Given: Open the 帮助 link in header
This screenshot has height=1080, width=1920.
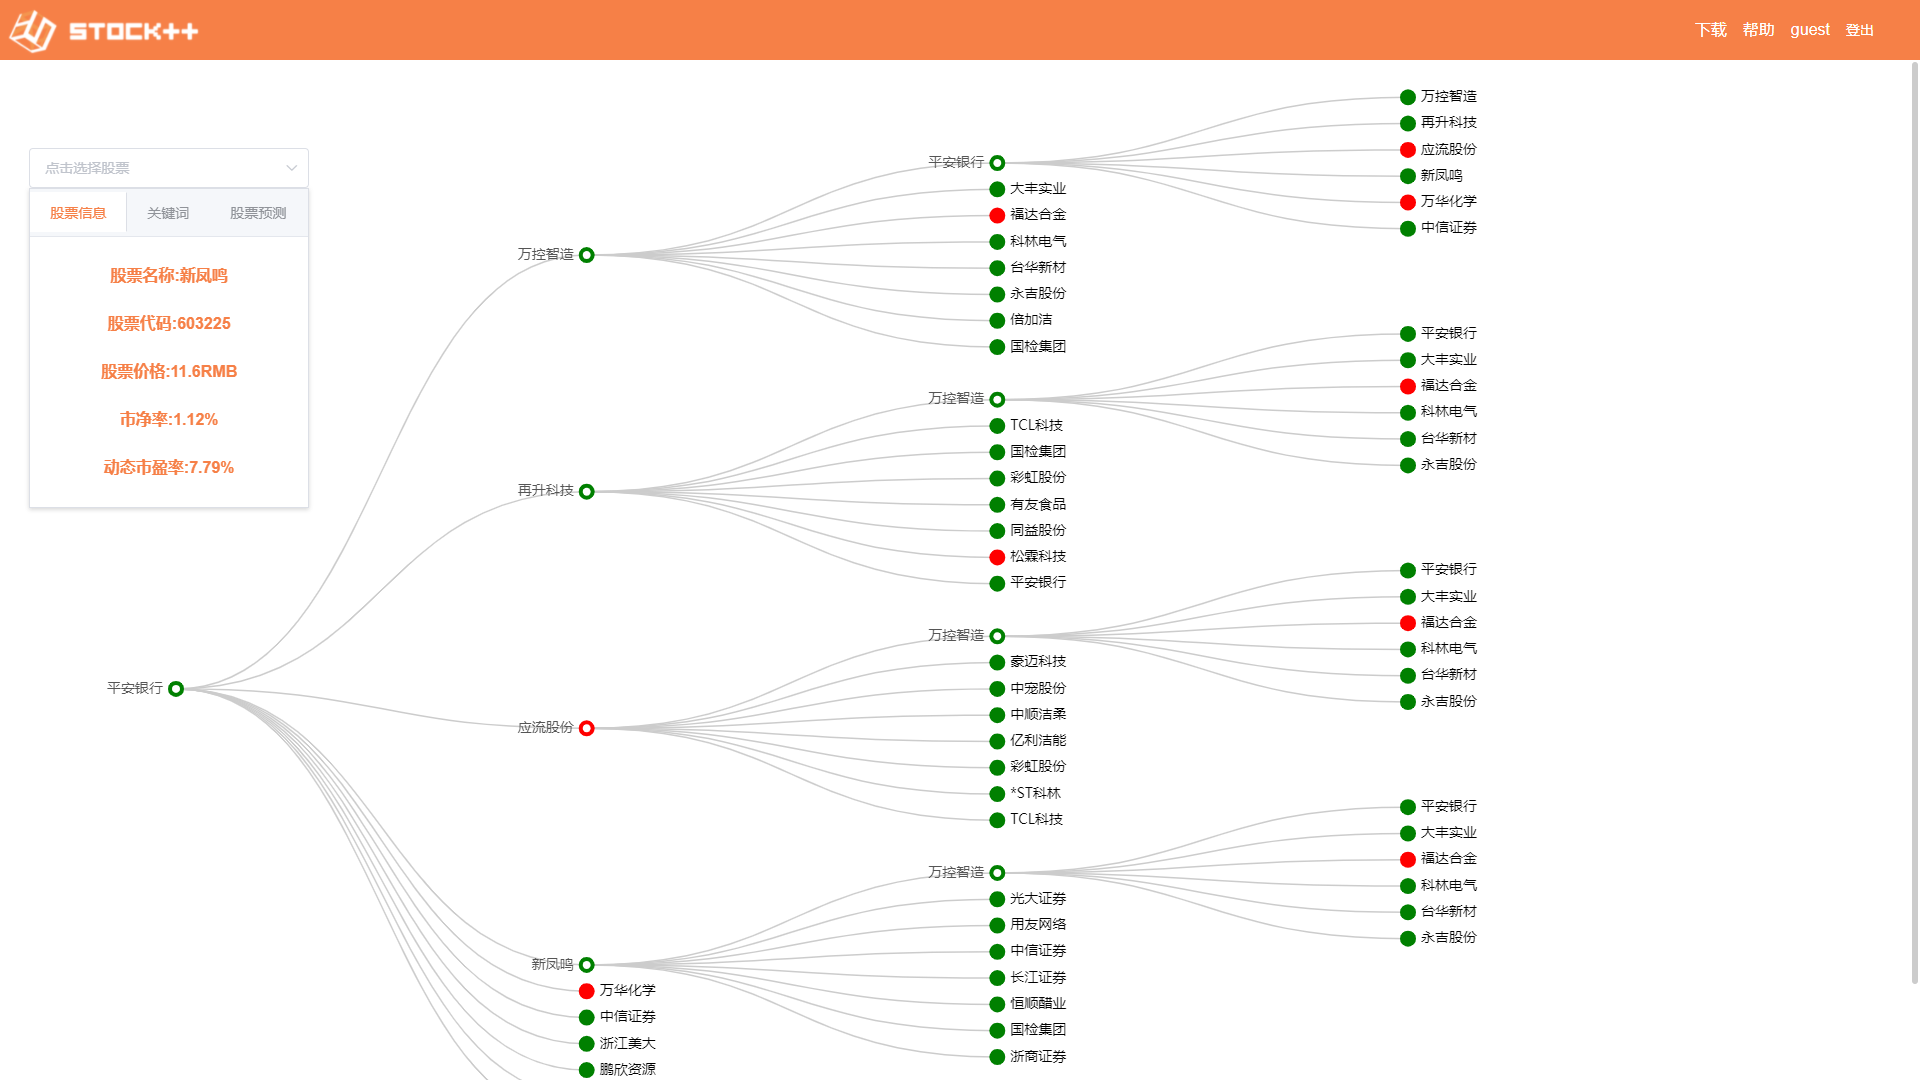Looking at the screenshot, I should 1758,30.
